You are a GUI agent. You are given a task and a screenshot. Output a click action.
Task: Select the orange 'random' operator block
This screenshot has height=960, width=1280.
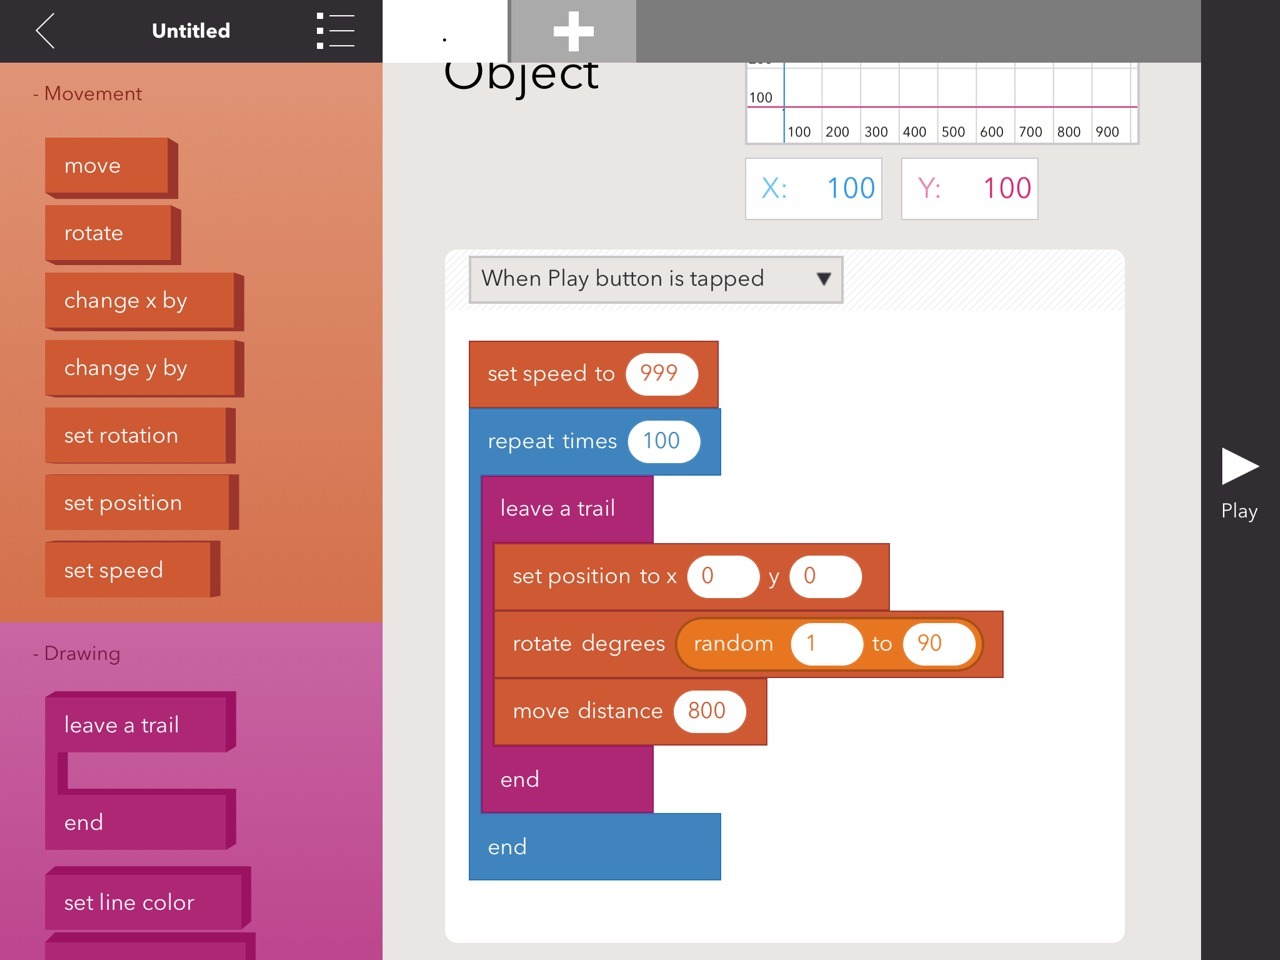733,644
